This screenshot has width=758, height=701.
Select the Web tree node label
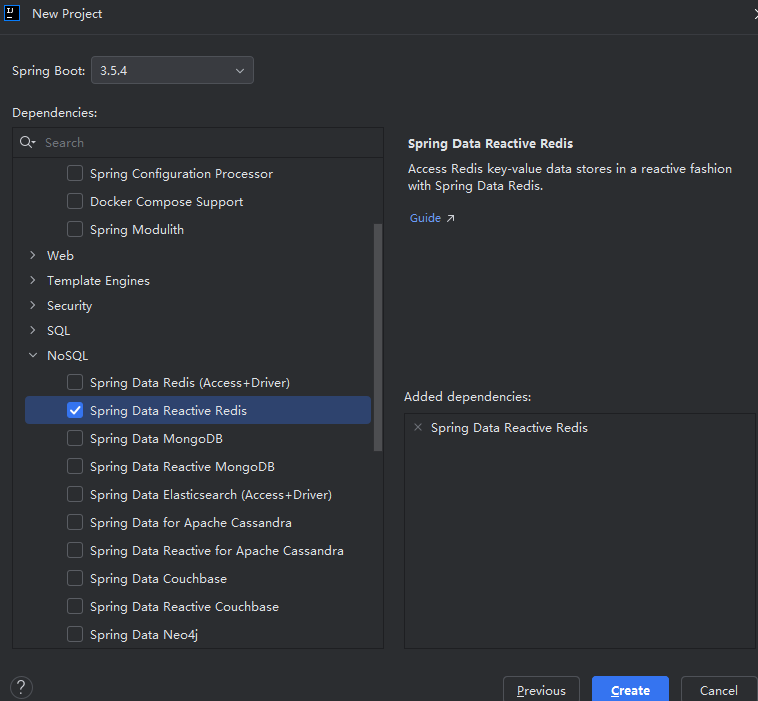pos(60,256)
